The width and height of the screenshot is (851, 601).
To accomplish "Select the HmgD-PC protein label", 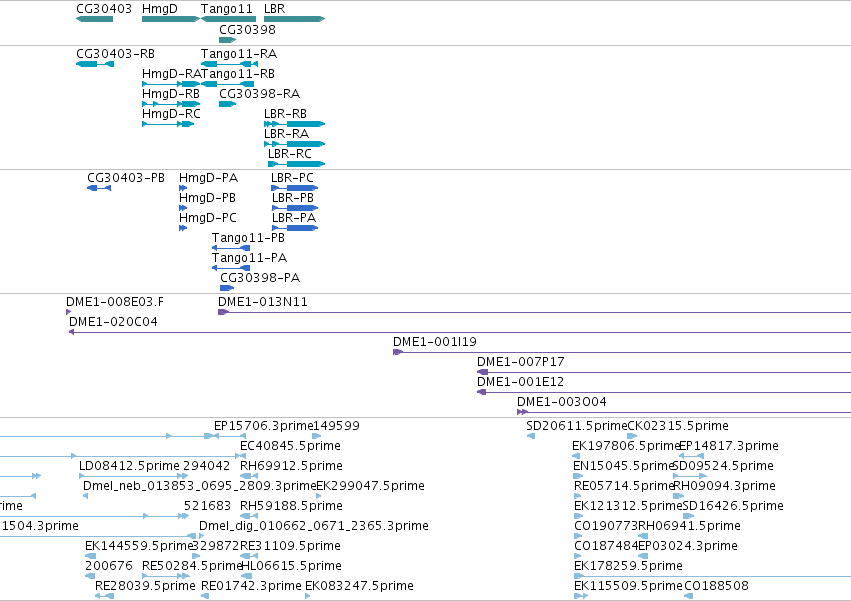I will [208, 218].
